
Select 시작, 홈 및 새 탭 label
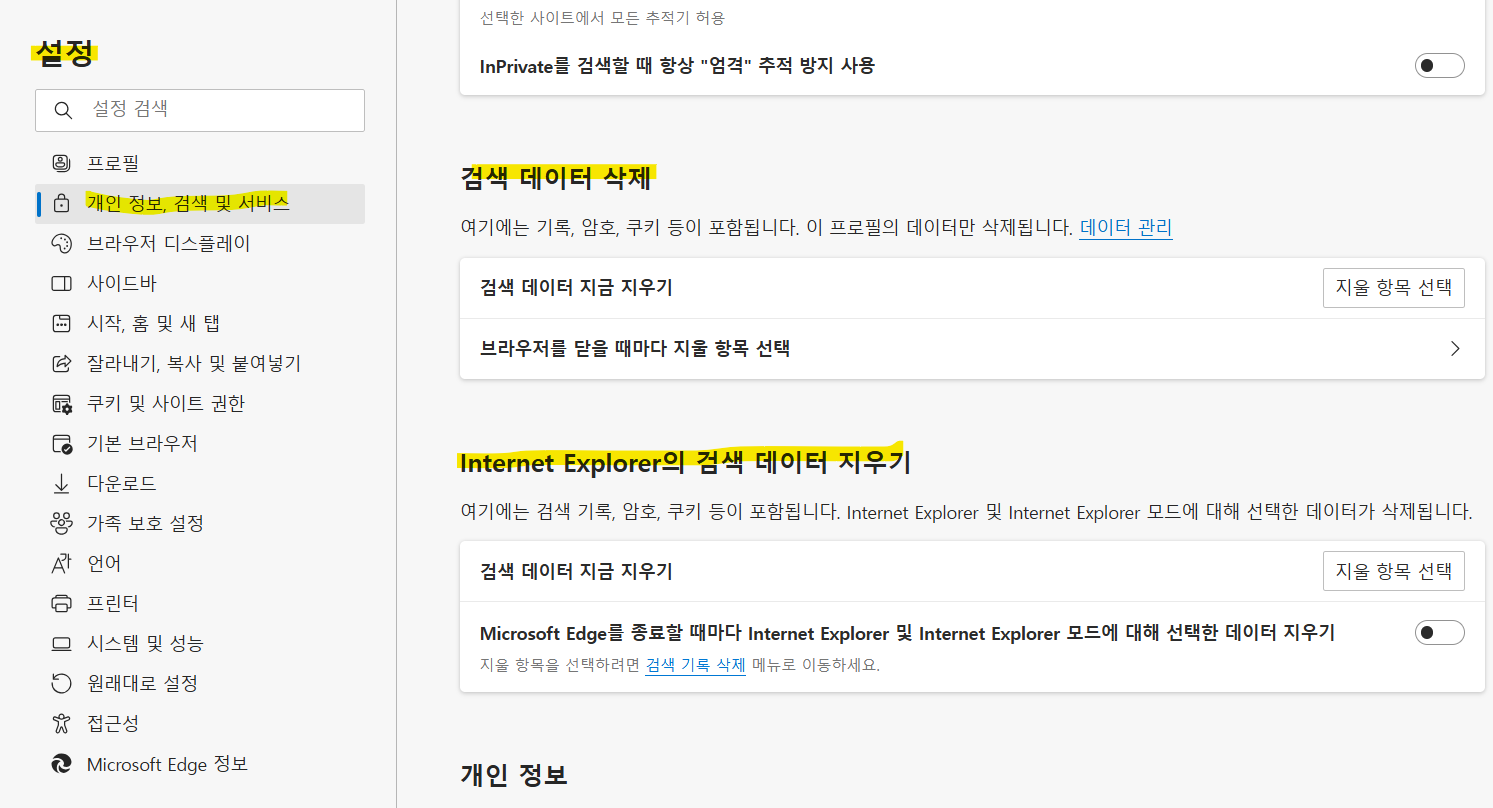pos(153,323)
